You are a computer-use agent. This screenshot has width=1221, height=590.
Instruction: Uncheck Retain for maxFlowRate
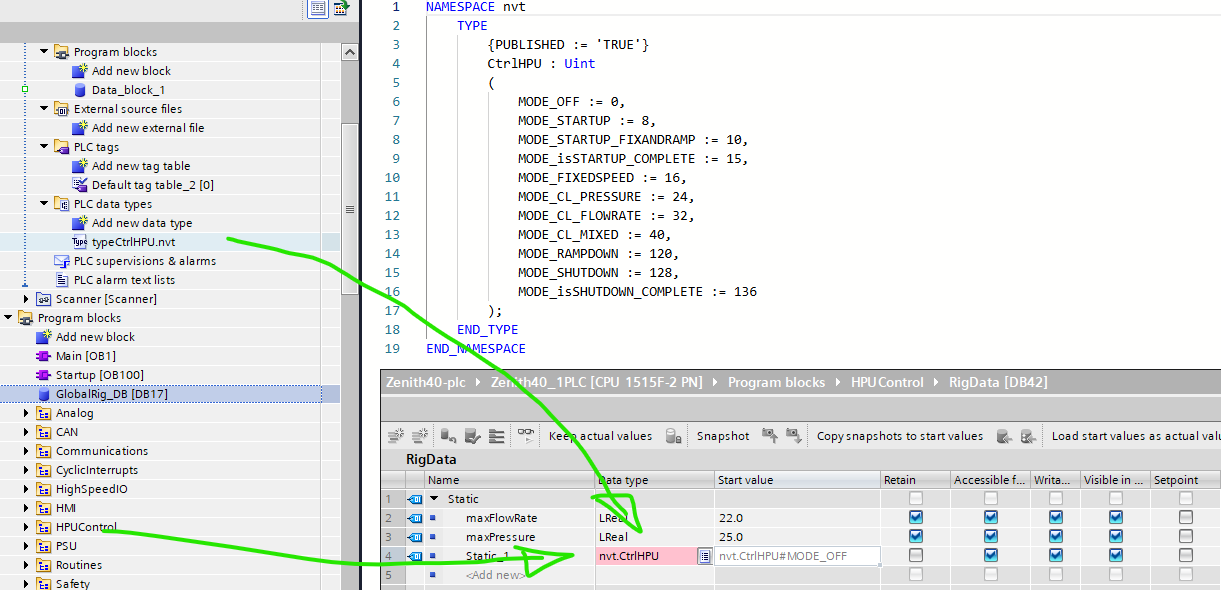coord(916,518)
